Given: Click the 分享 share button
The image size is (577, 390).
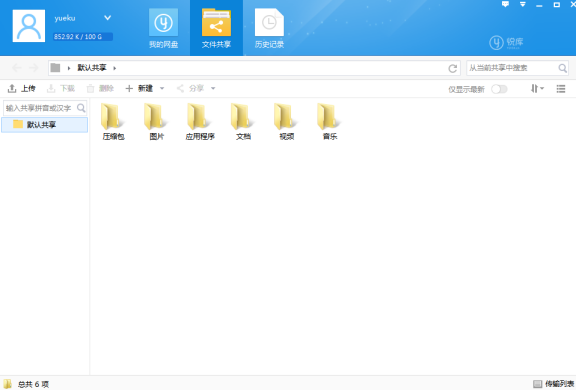Looking at the screenshot, I should (190, 88).
